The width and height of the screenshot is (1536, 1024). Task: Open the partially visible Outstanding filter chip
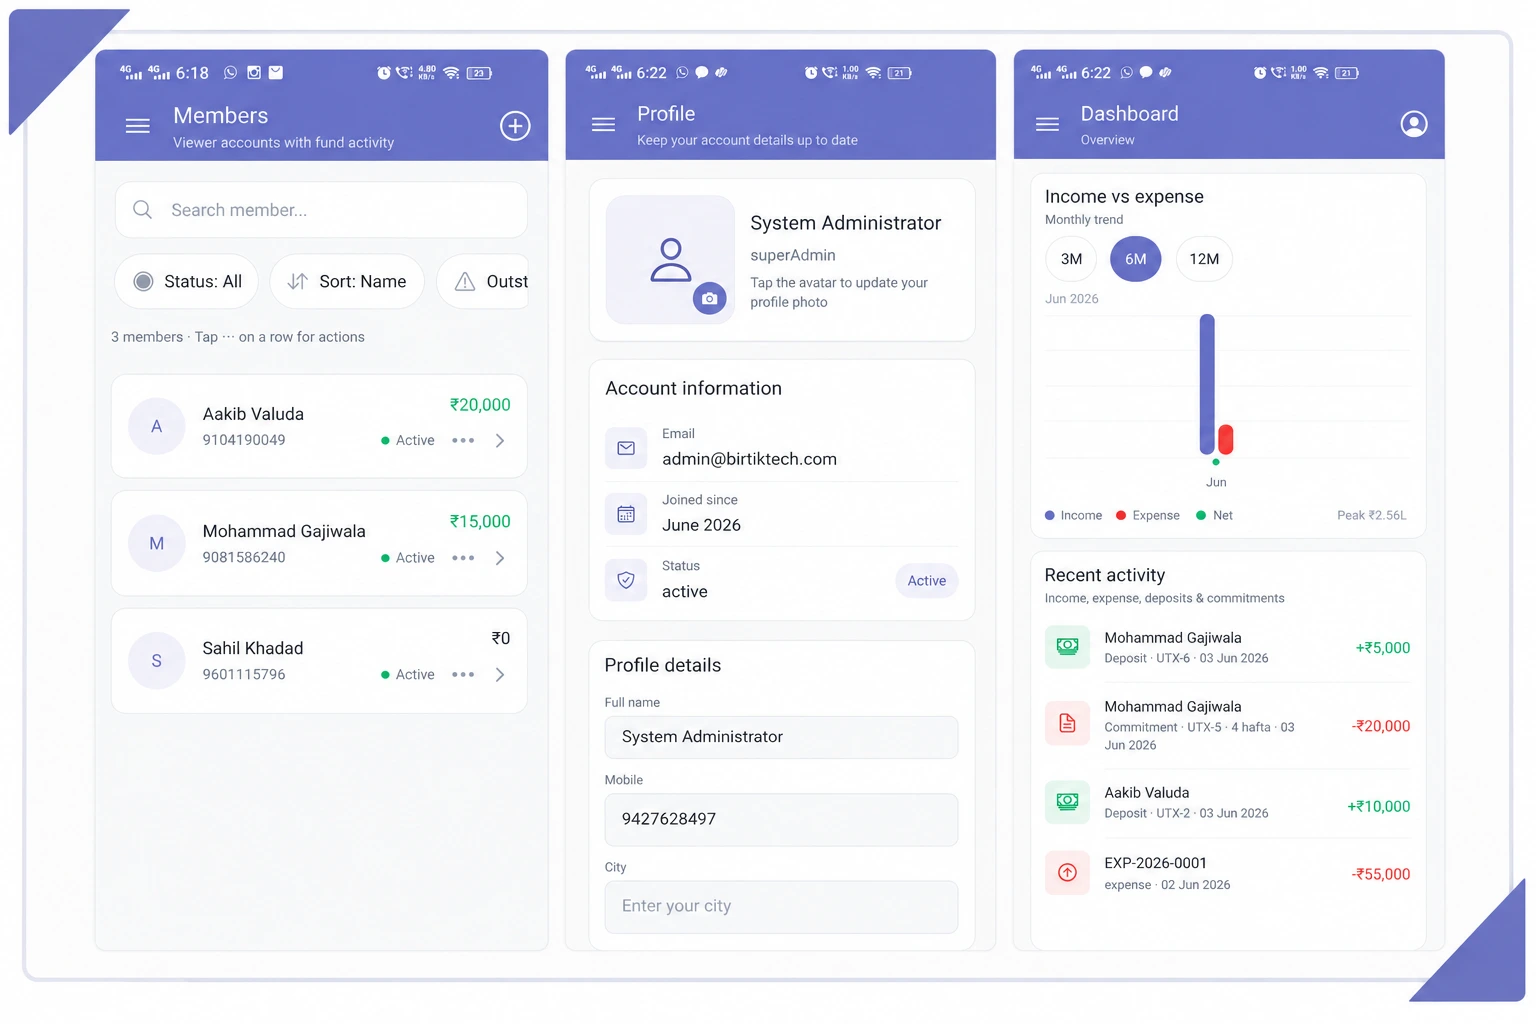pos(483,282)
